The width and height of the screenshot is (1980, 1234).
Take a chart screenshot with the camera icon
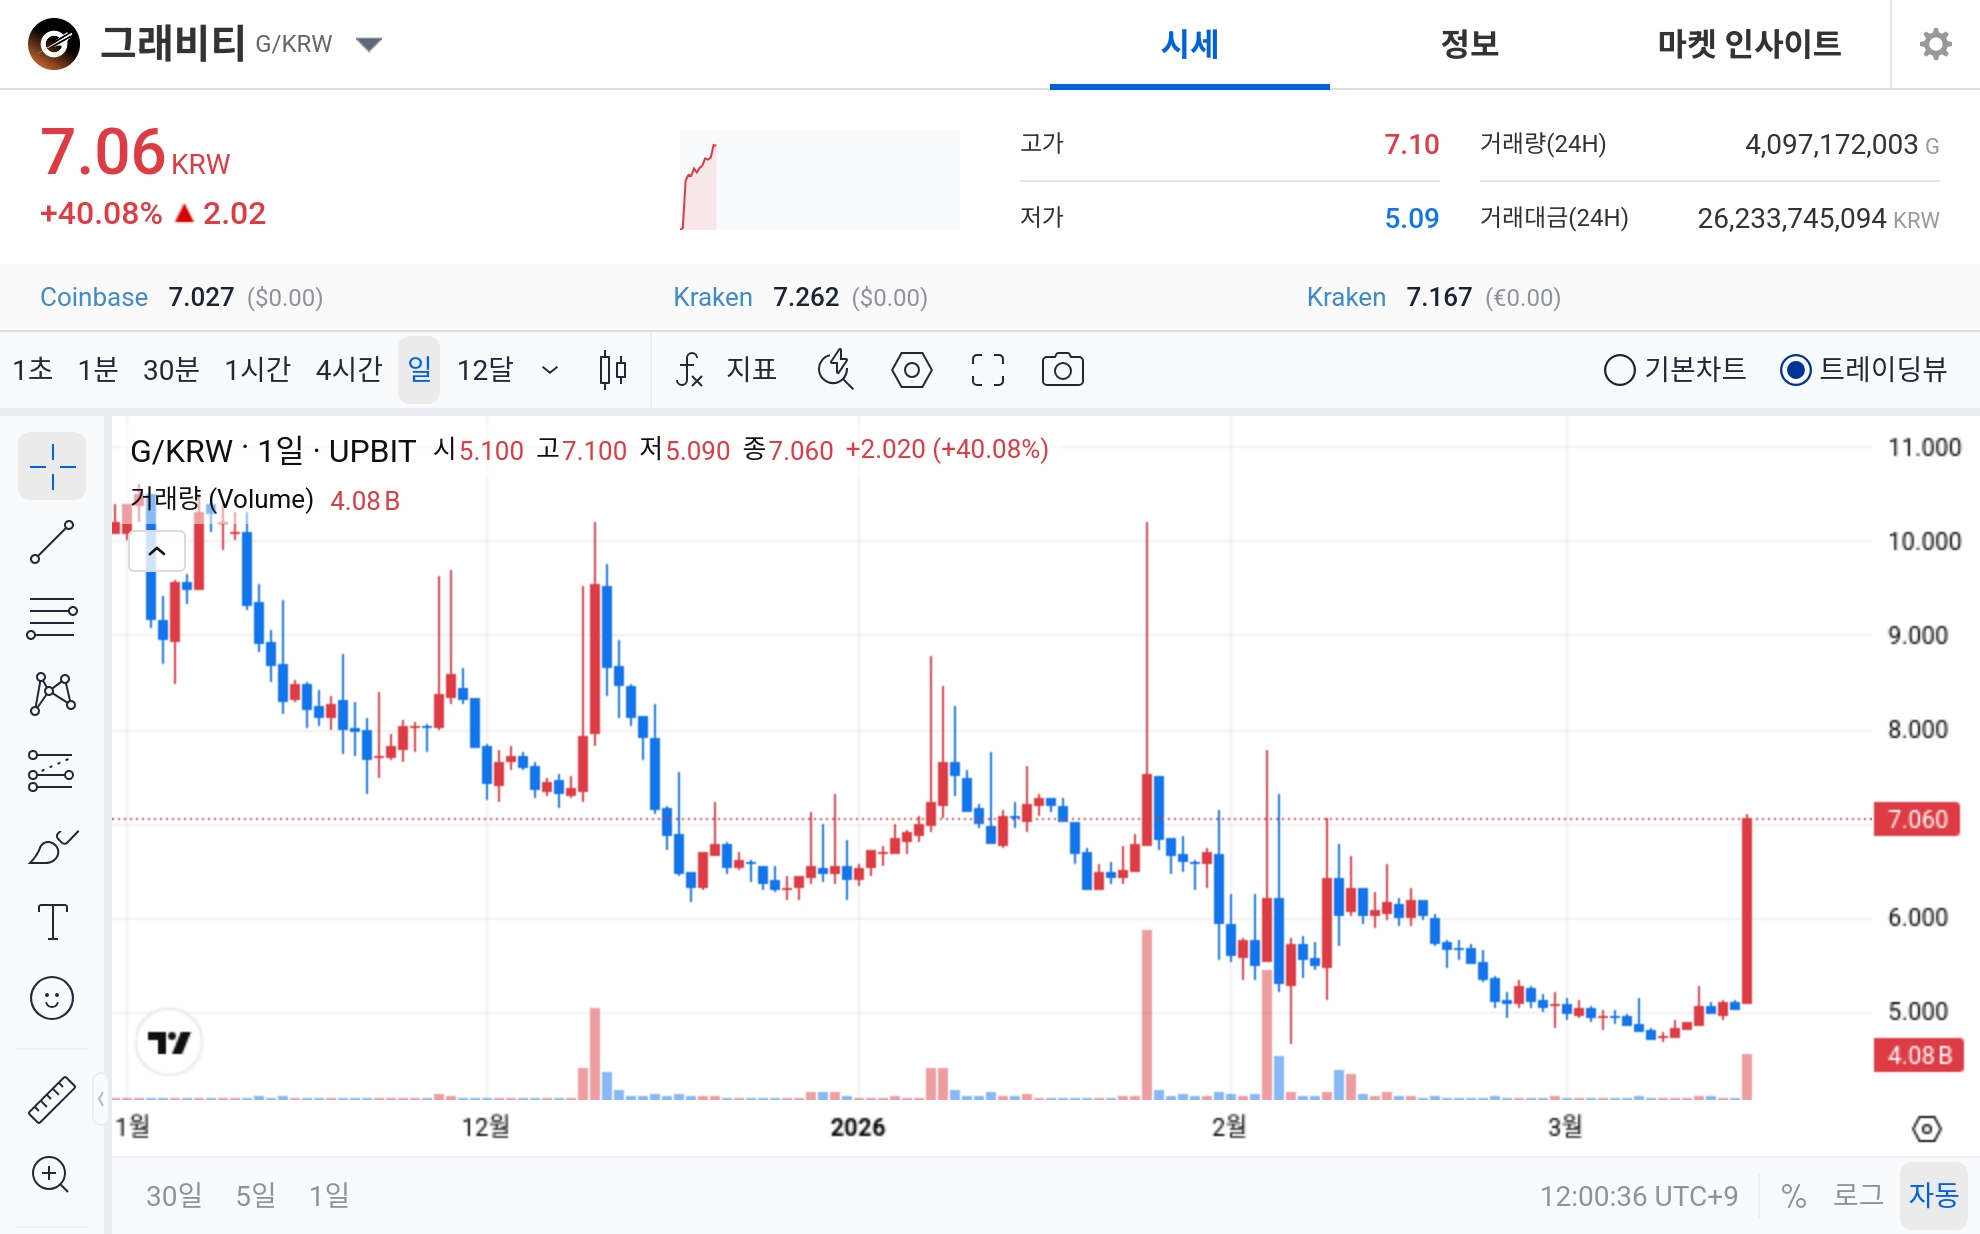1063,370
